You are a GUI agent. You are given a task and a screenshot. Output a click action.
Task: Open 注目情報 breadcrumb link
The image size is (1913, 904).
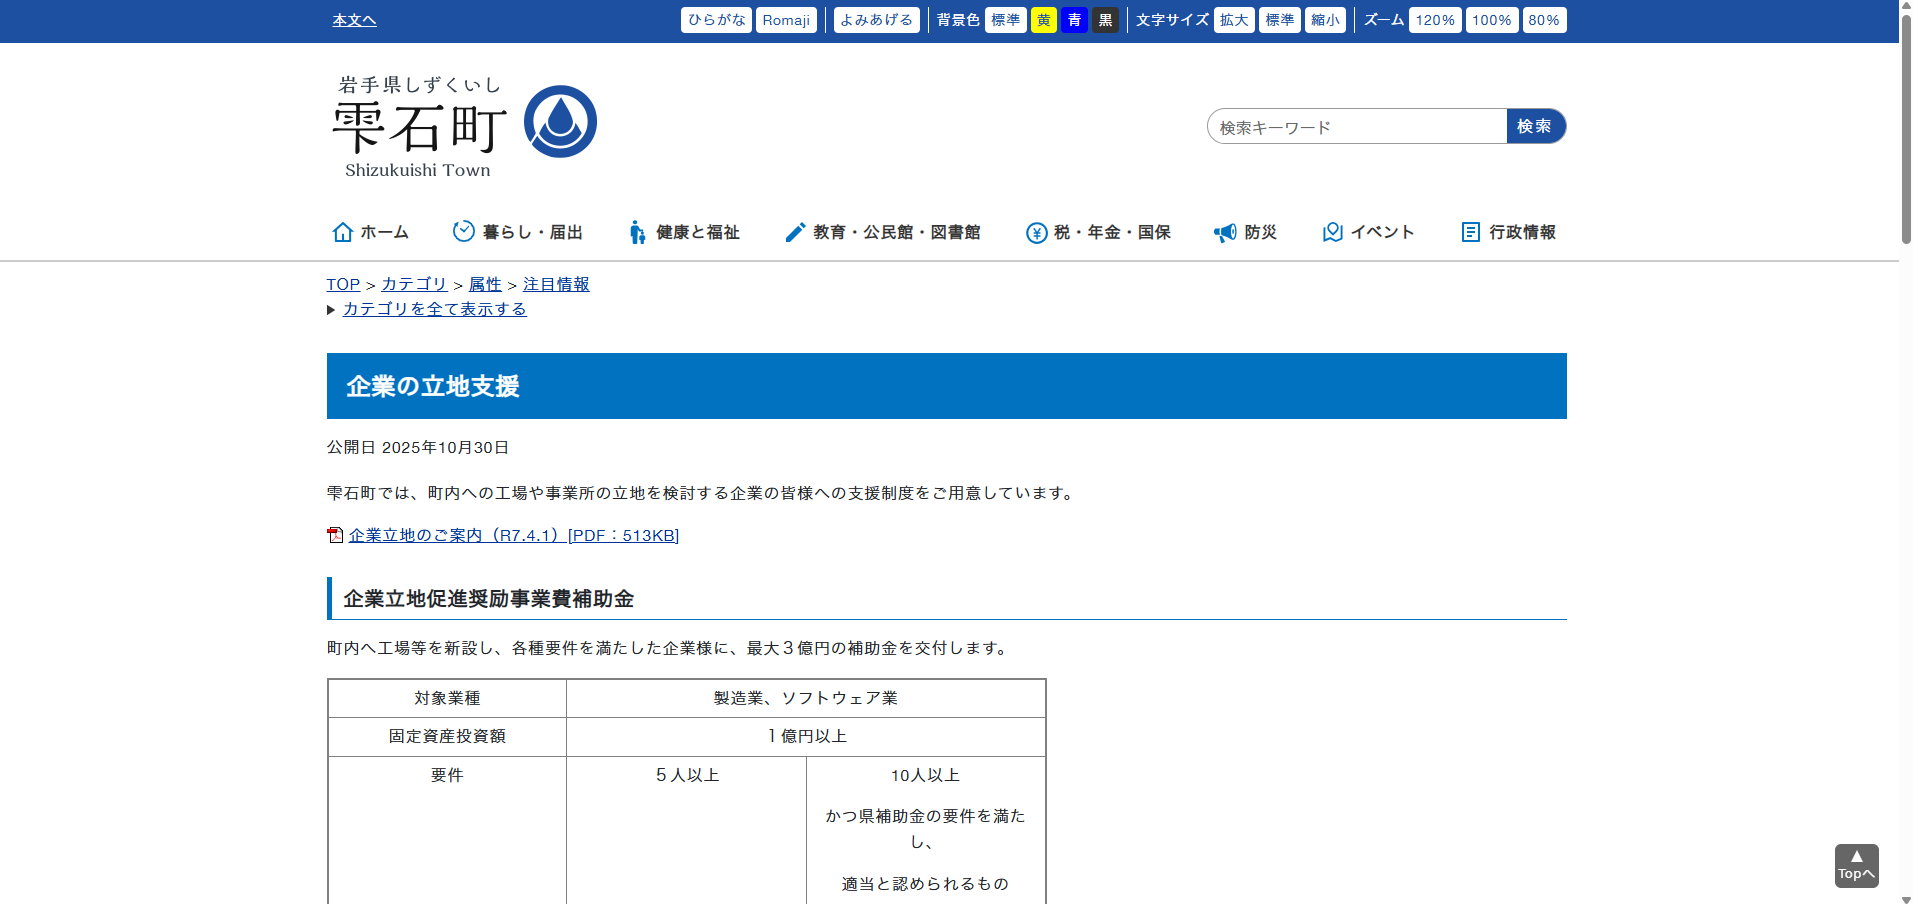point(556,284)
